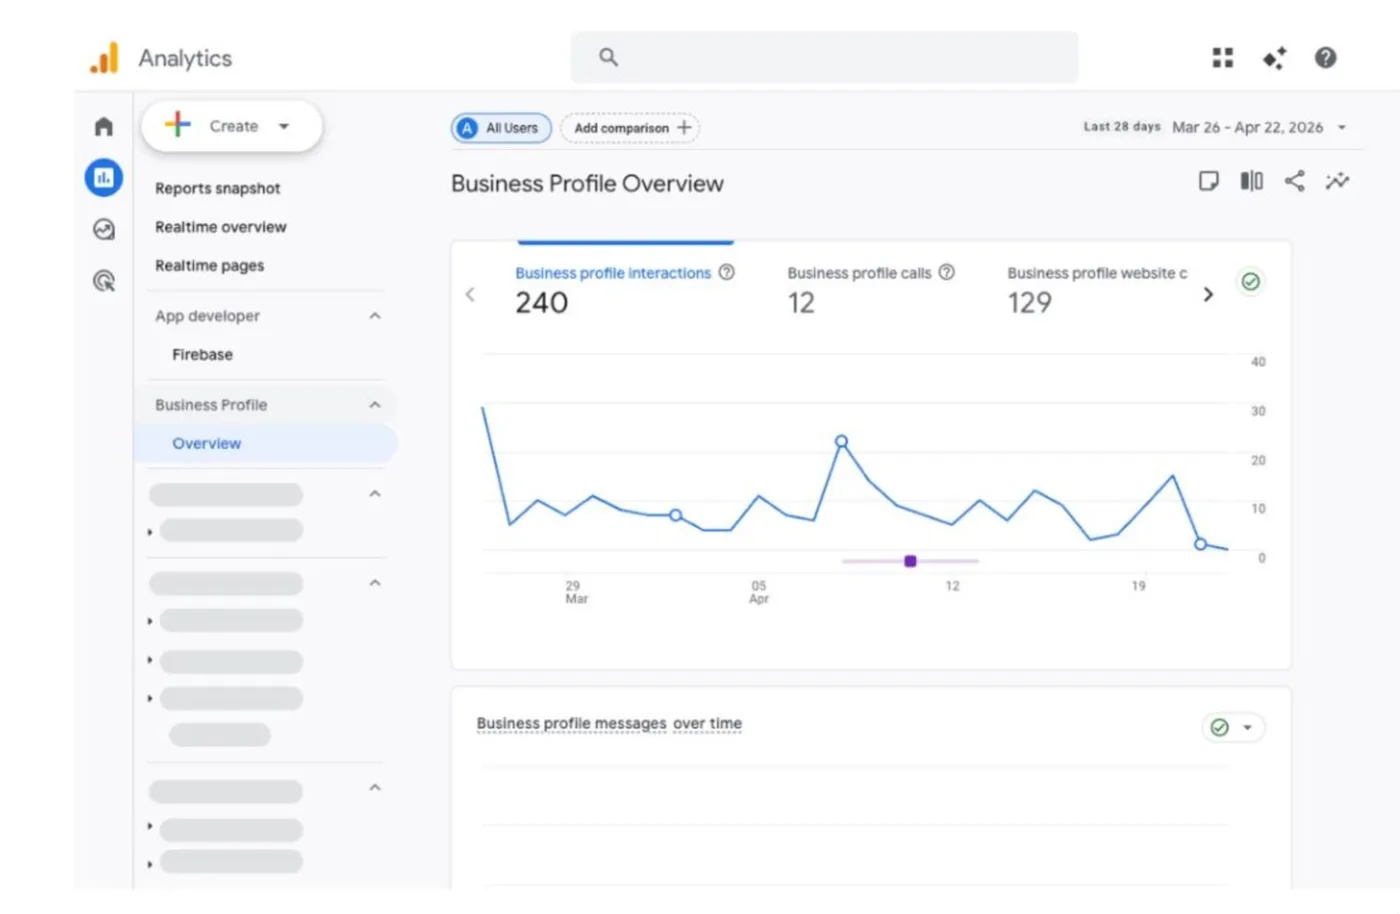Click the edit comparisons columns icon
1400x914 pixels.
1252,181
